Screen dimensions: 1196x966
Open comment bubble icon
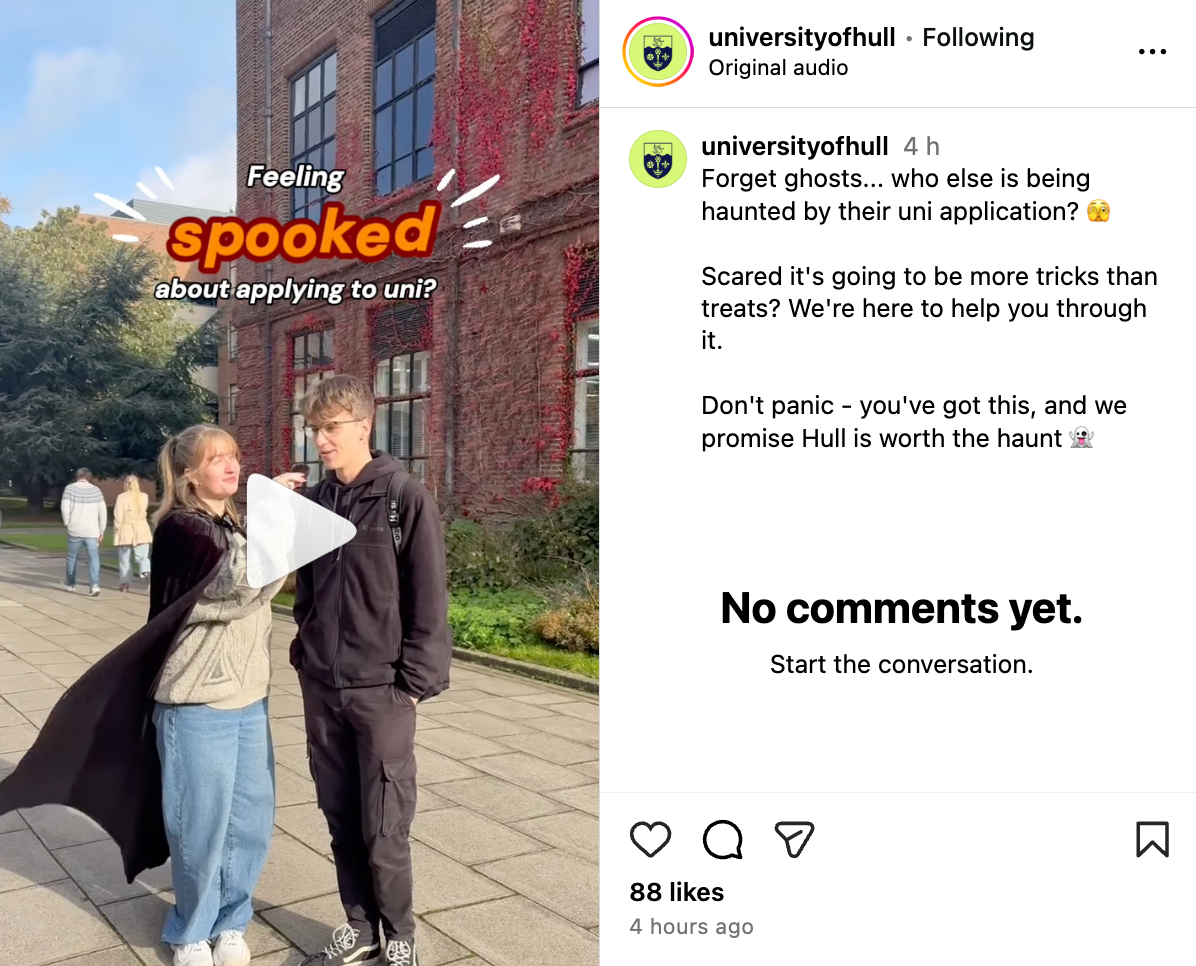(722, 839)
